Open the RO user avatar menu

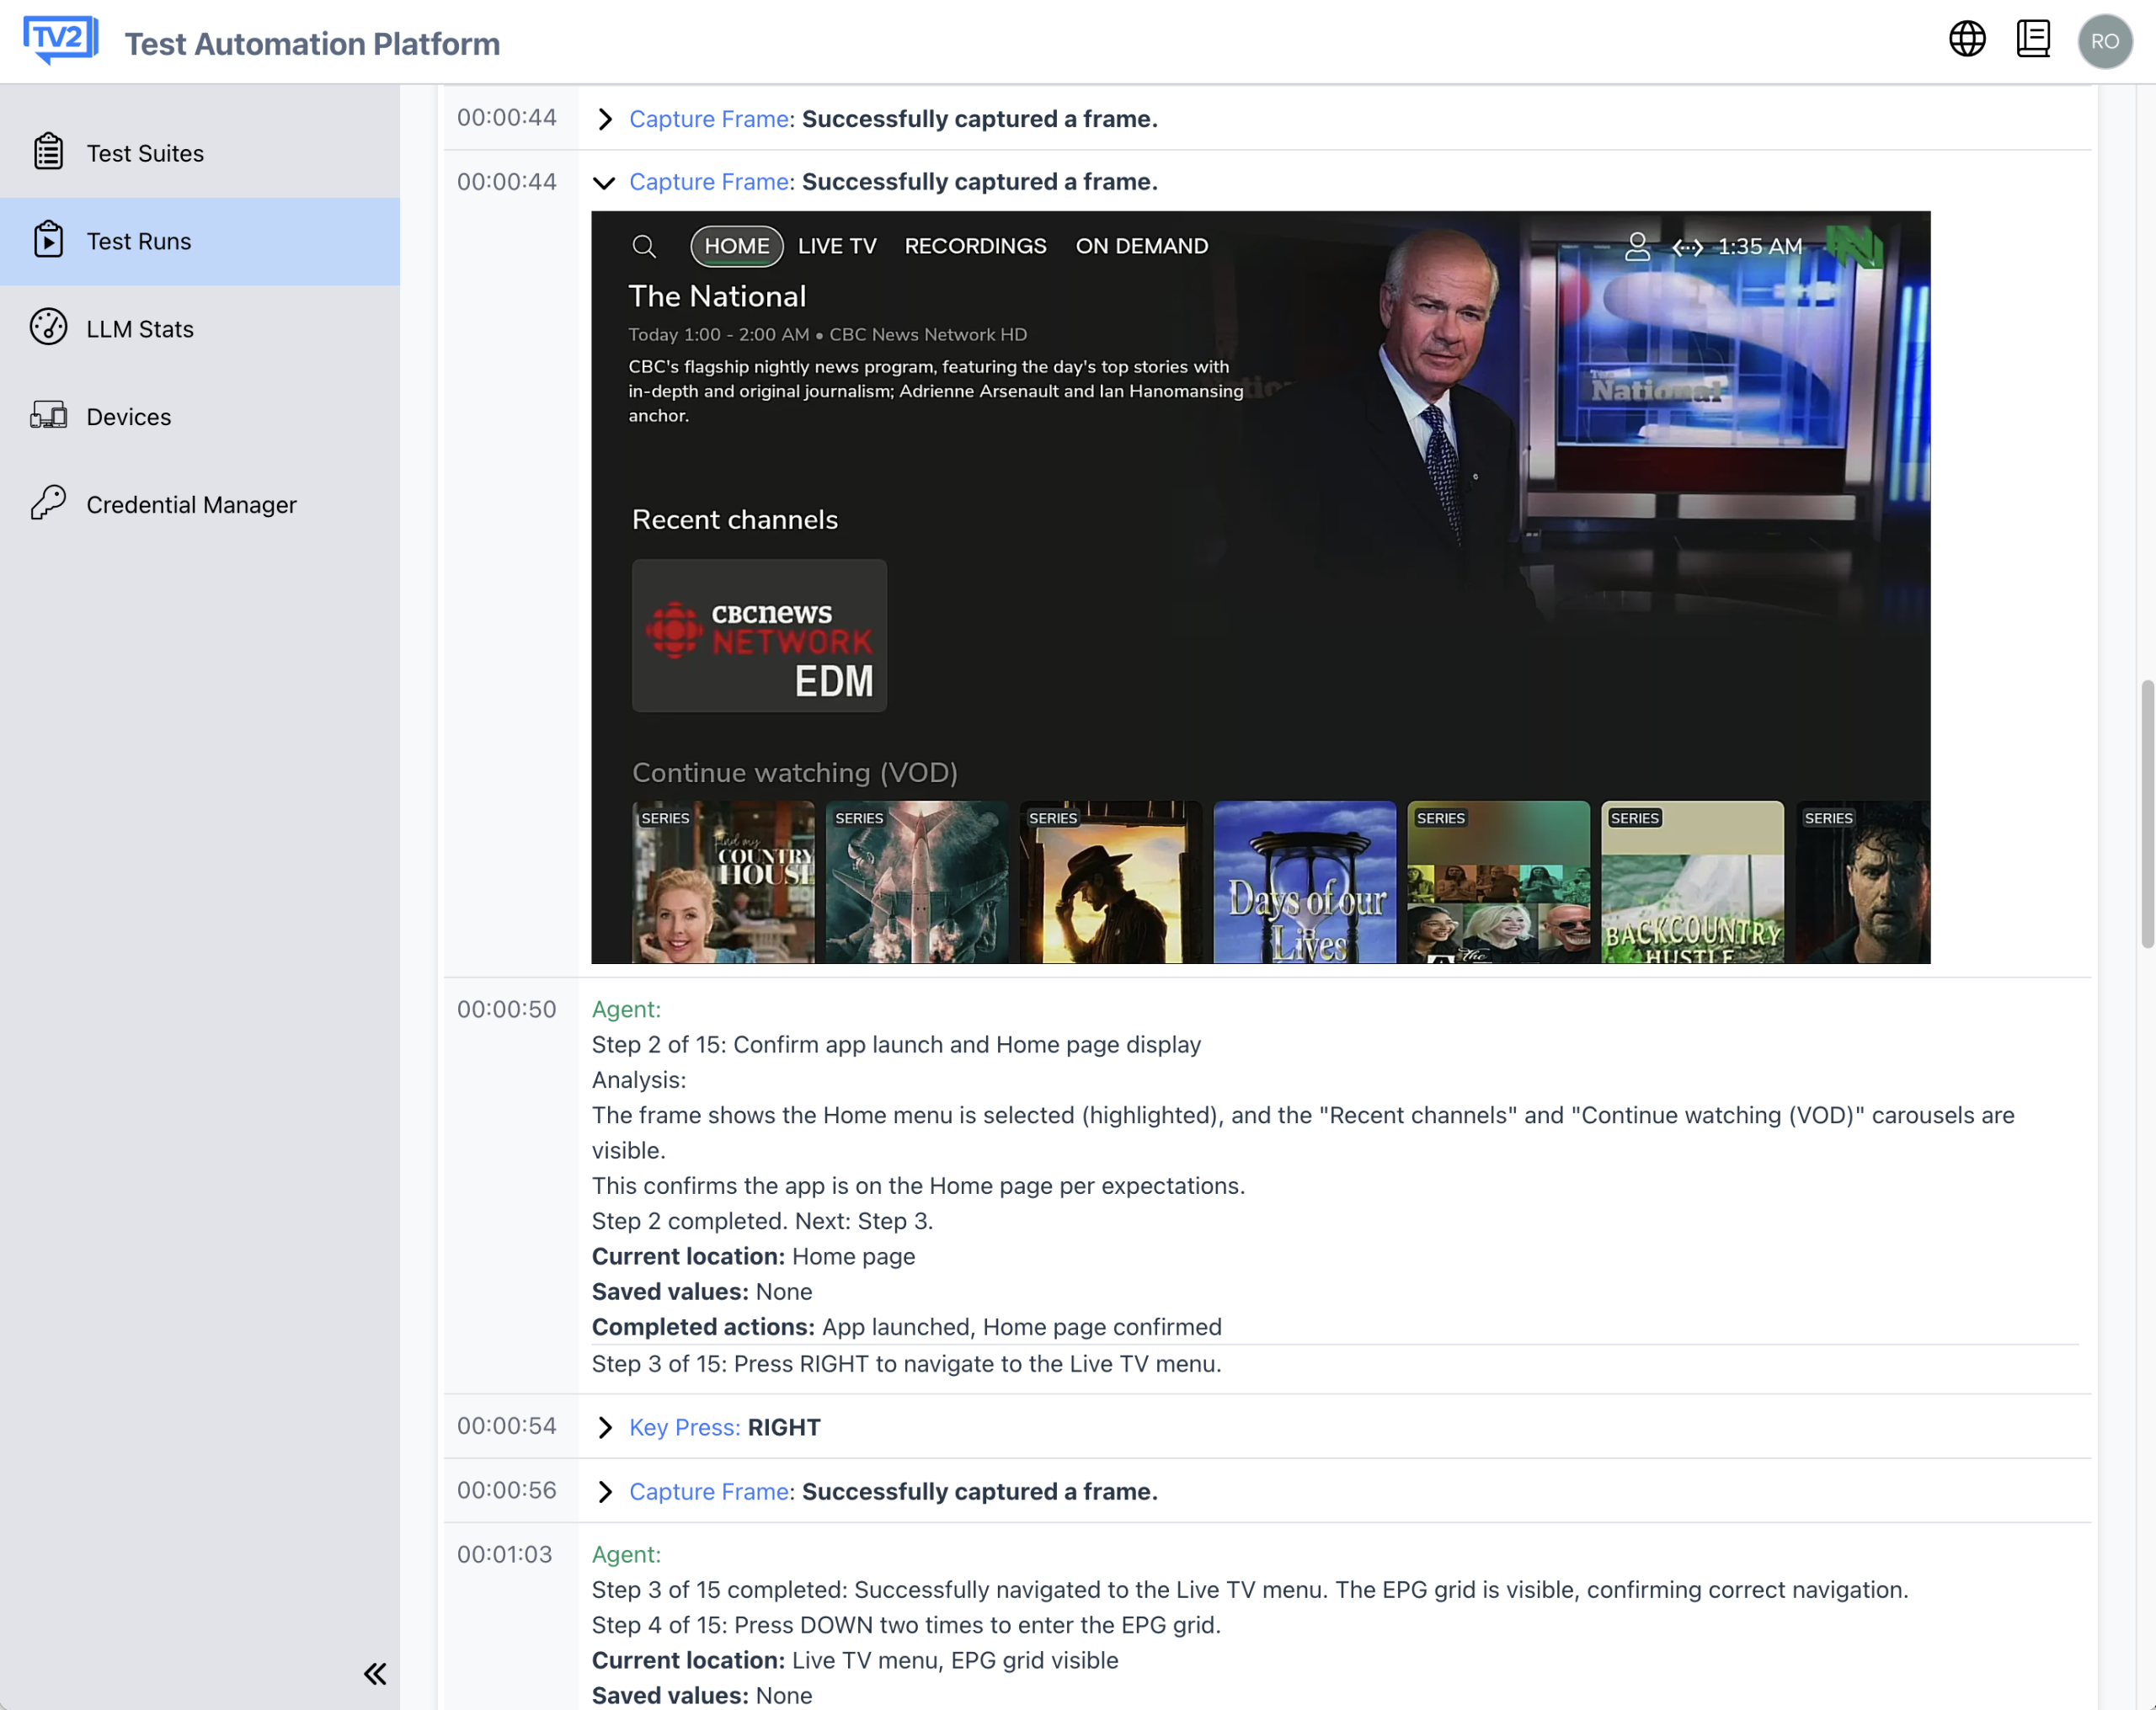point(2104,41)
